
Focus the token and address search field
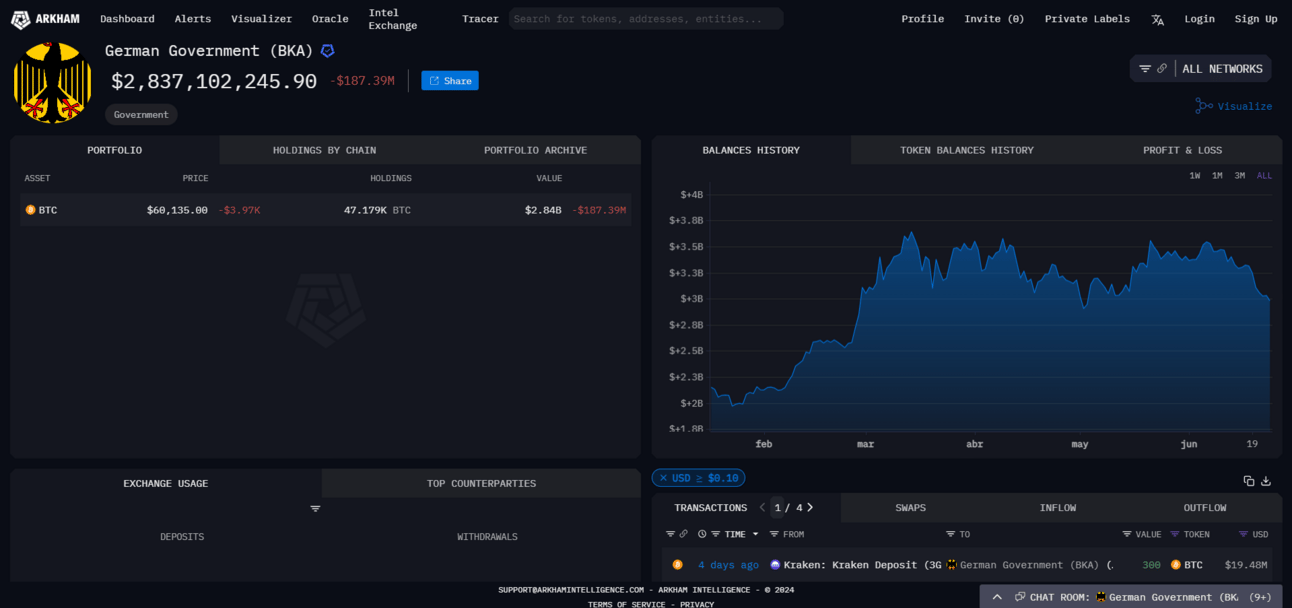[646, 19]
